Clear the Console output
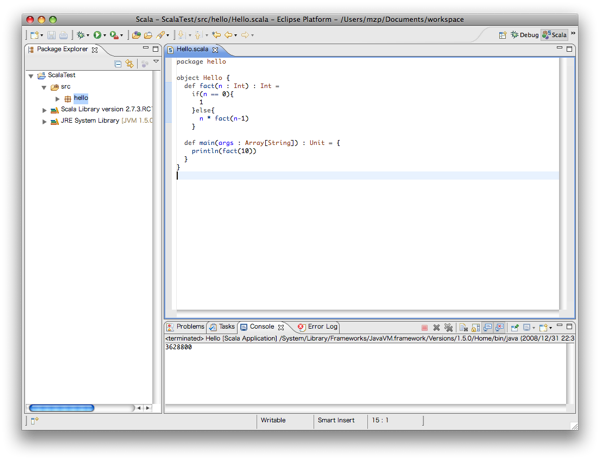Viewport: 600px width, 460px height. pyautogui.click(x=463, y=328)
